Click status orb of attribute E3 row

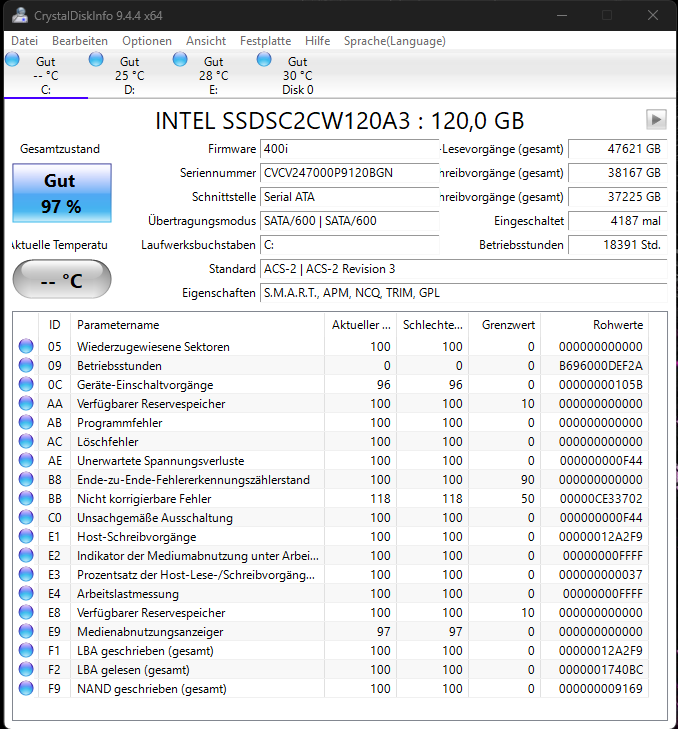[26, 575]
